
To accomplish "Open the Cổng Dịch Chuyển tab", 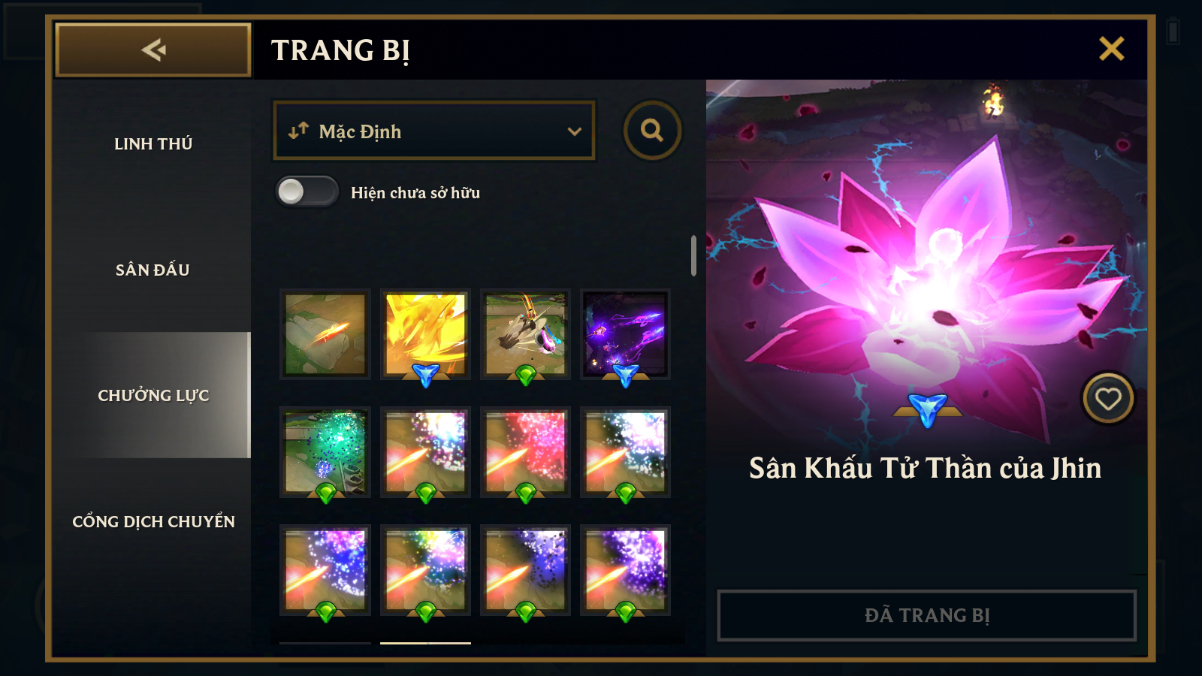I will click(x=153, y=522).
